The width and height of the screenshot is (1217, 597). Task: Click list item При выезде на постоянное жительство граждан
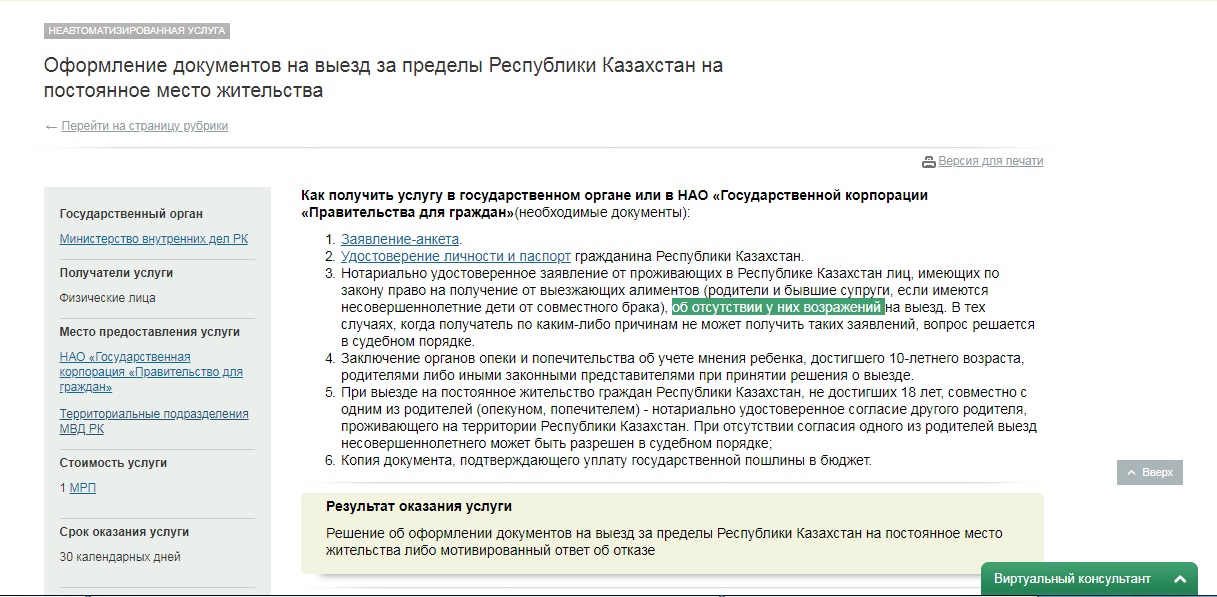click(x=689, y=418)
